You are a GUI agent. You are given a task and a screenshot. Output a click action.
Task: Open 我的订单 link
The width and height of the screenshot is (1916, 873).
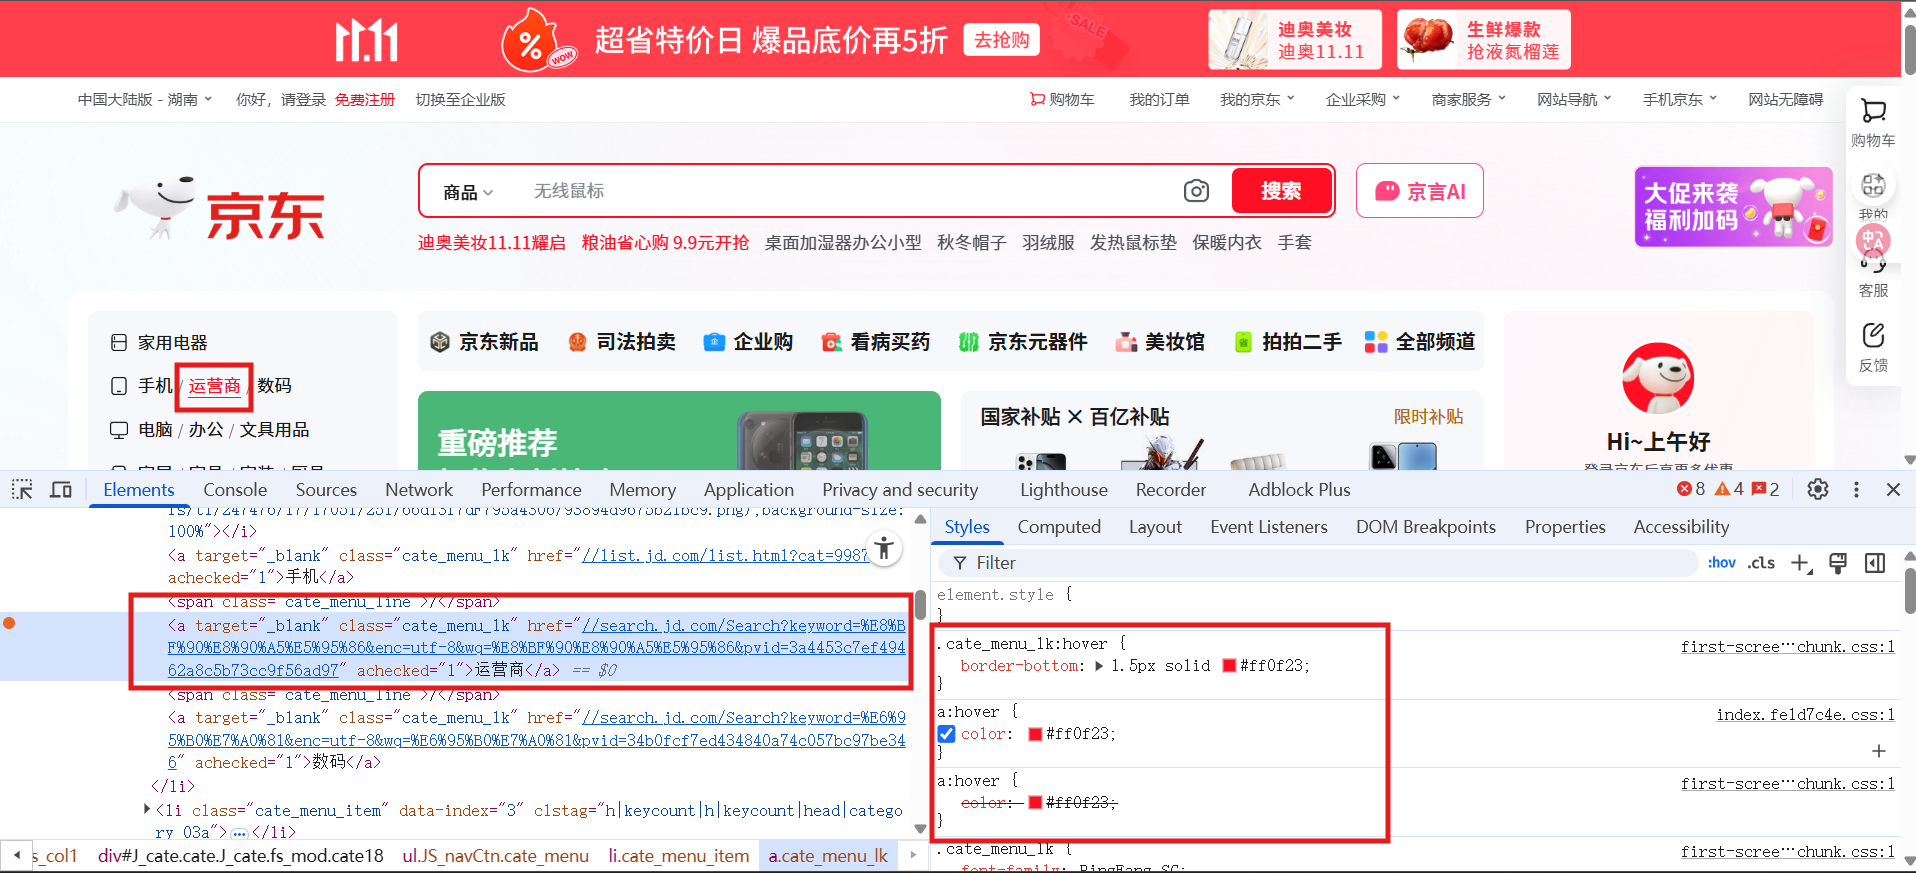click(x=1159, y=99)
